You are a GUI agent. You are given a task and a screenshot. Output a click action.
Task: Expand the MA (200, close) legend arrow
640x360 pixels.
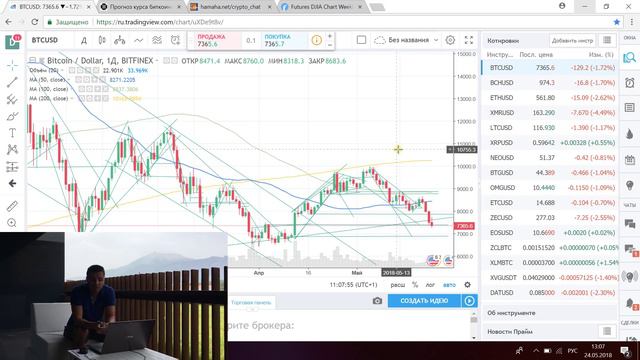click(x=72, y=98)
